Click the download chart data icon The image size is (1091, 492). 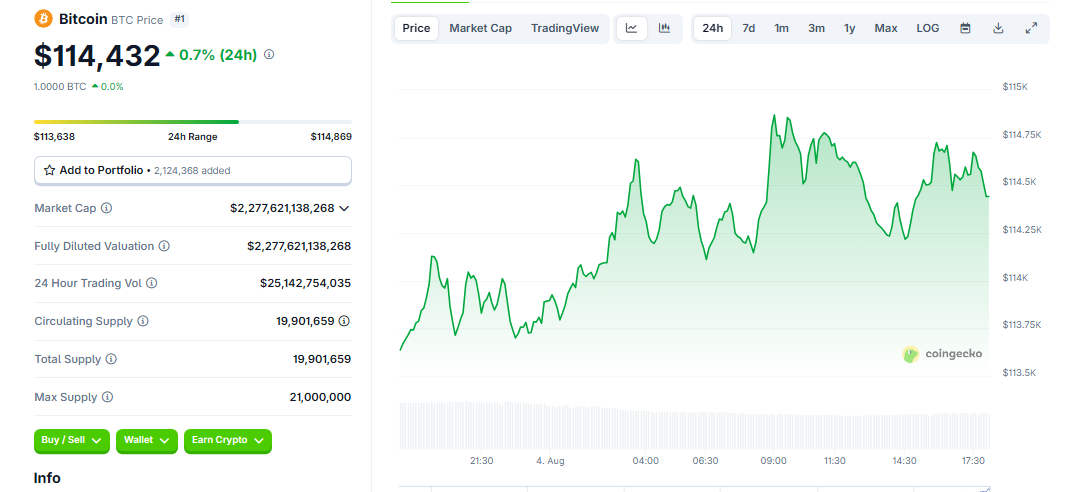click(x=998, y=28)
